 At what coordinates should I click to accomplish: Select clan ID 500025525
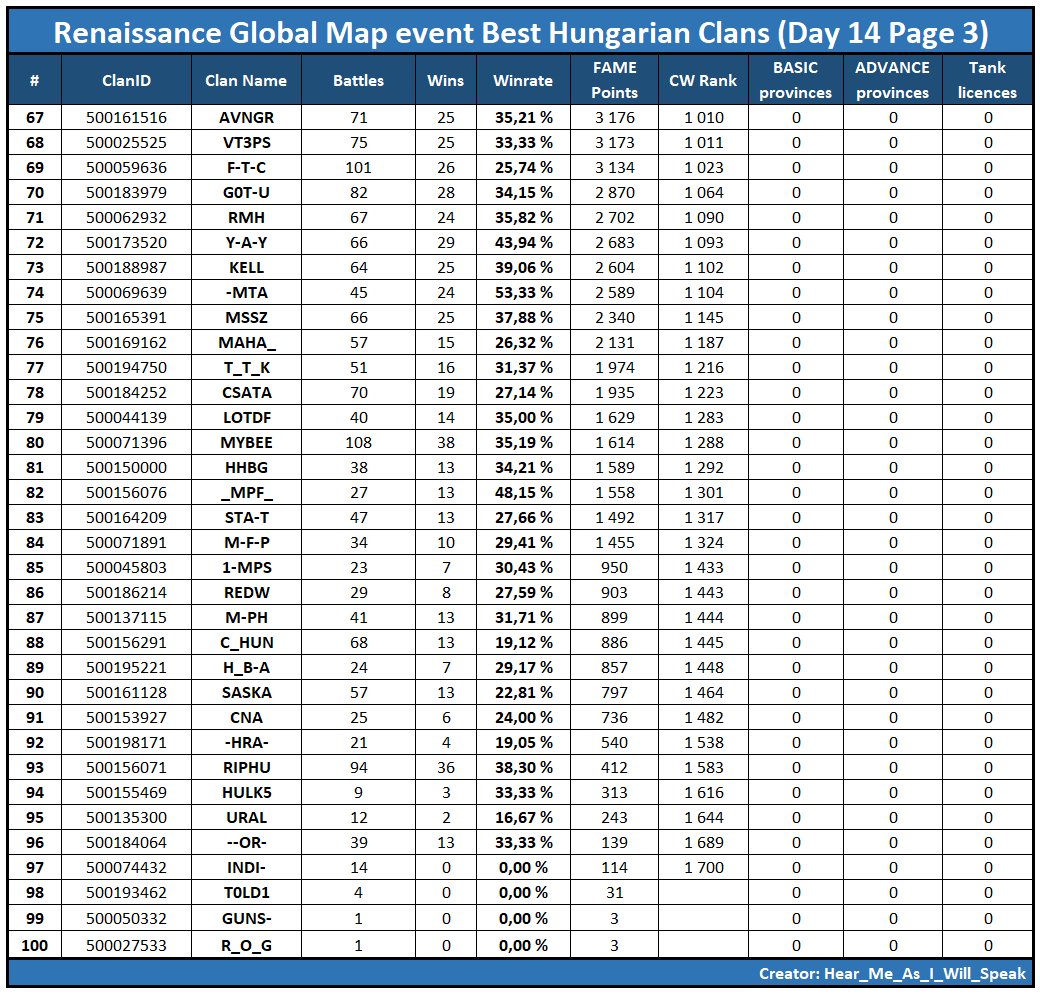127,143
